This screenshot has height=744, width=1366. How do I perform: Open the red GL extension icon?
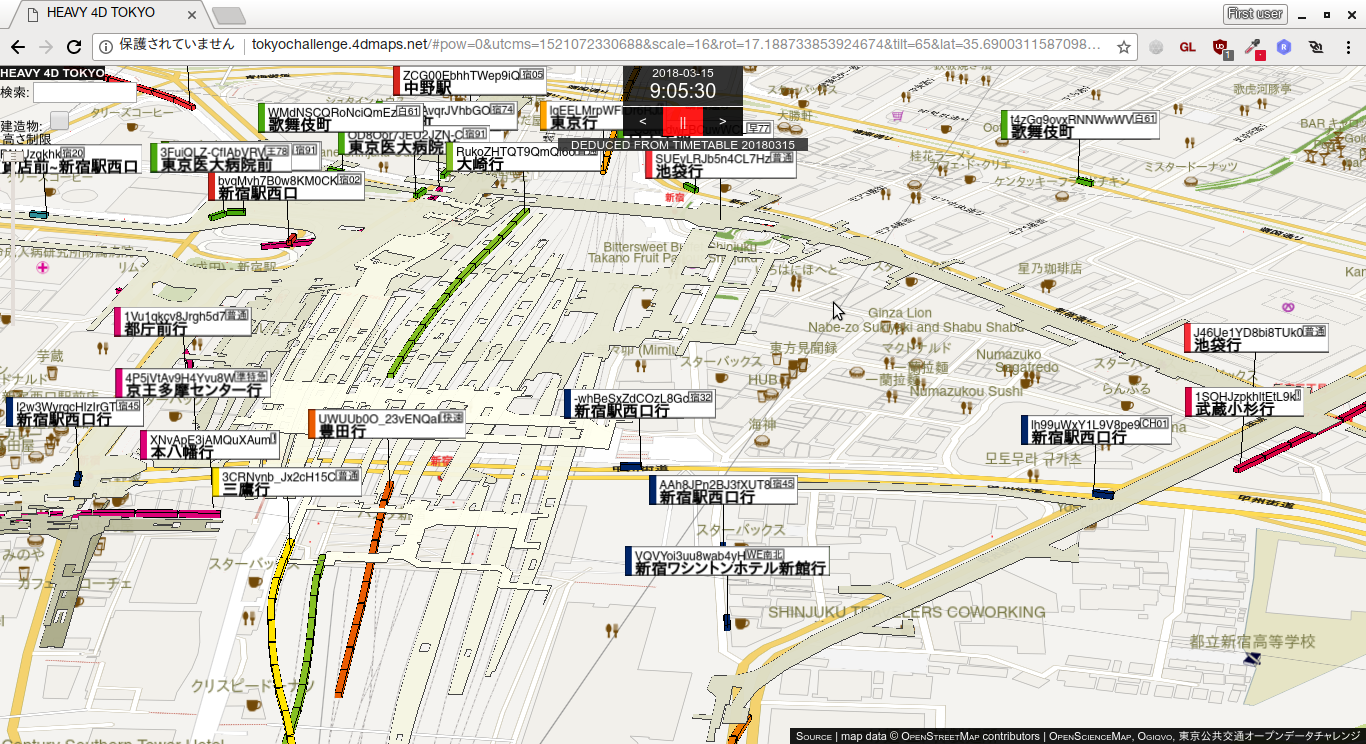click(x=1188, y=47)
